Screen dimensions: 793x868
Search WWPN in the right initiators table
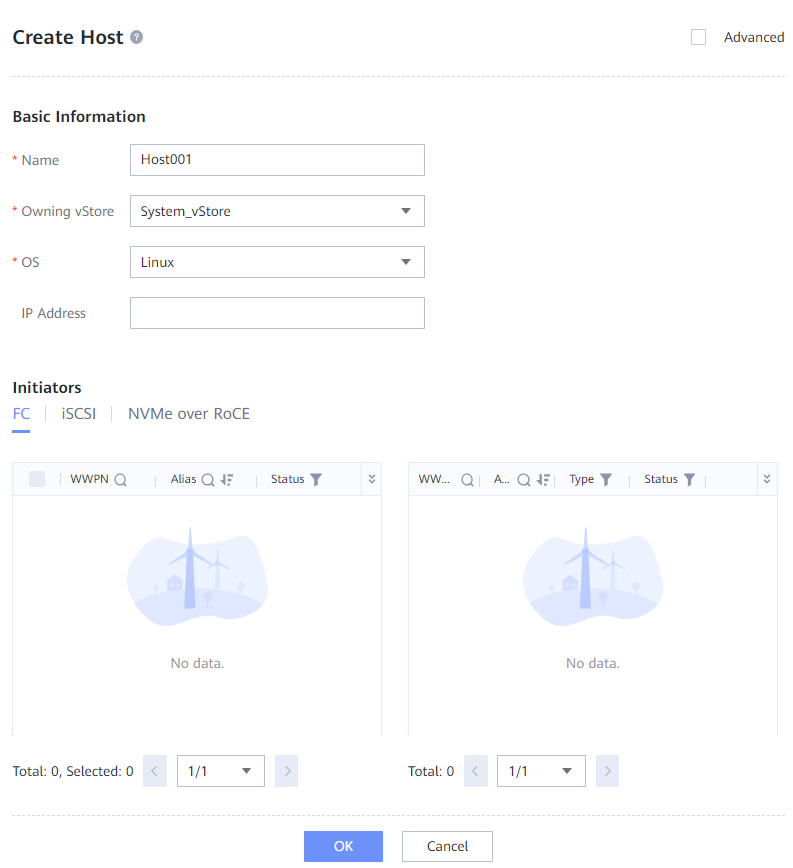467,480
